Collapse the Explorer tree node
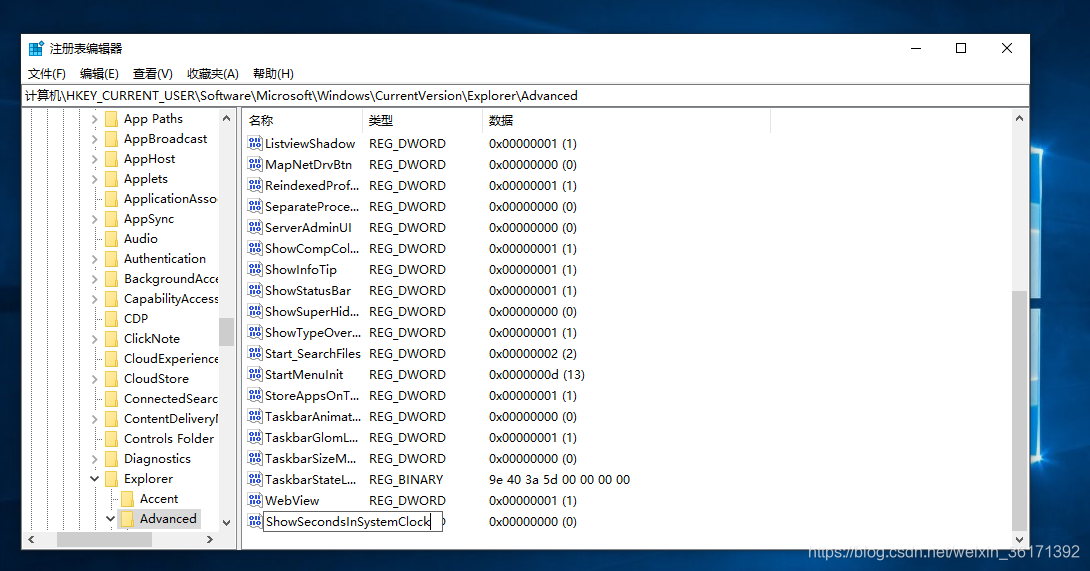Viewport: 1090px width, 571px height. coord(95,478)
